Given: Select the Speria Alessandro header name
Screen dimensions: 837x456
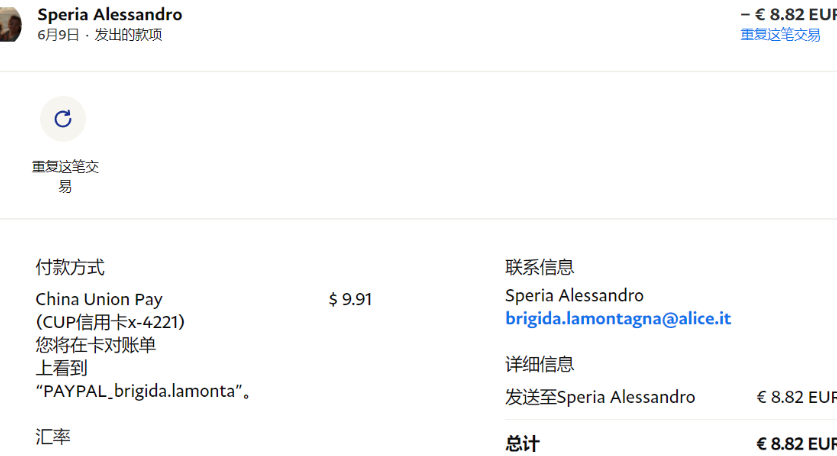Looking at the screenshot, I should point(109,14).
